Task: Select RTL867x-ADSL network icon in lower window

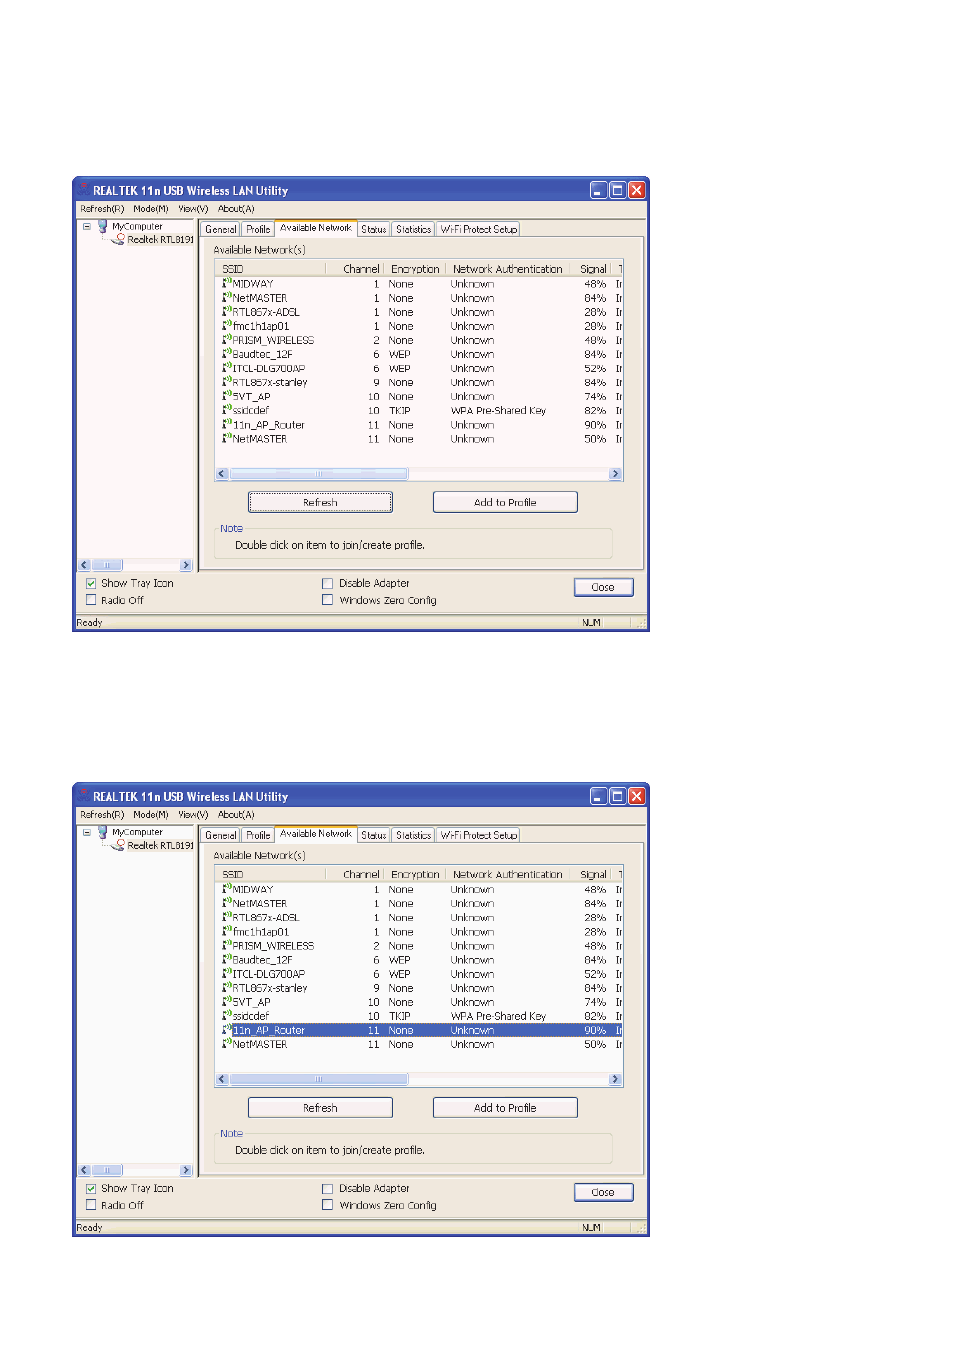Action: point(227,916)
